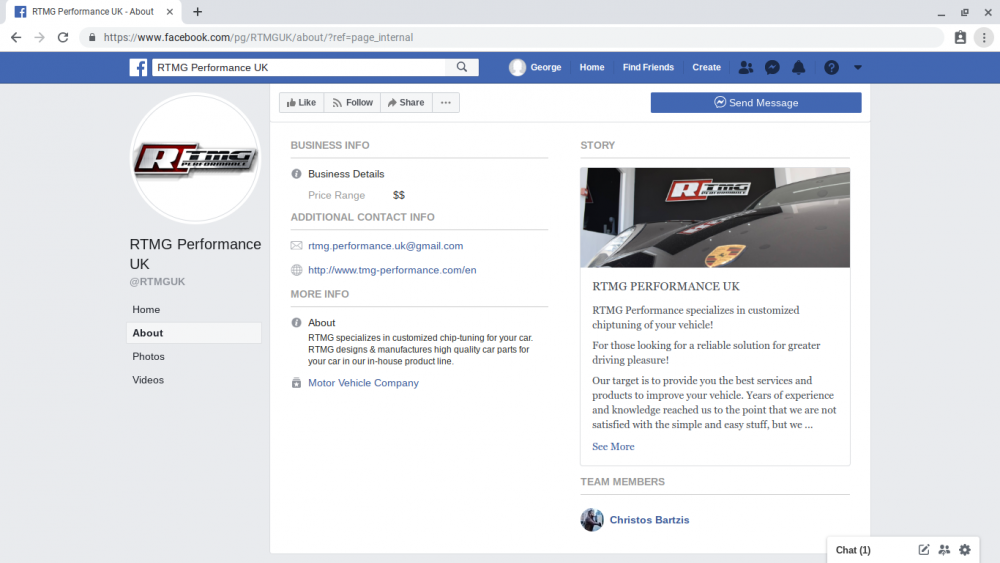Image resolution: width=1000 pixels, height=563 pixels.
Task: Click the browser forward arrow
Action: point(40,37)
